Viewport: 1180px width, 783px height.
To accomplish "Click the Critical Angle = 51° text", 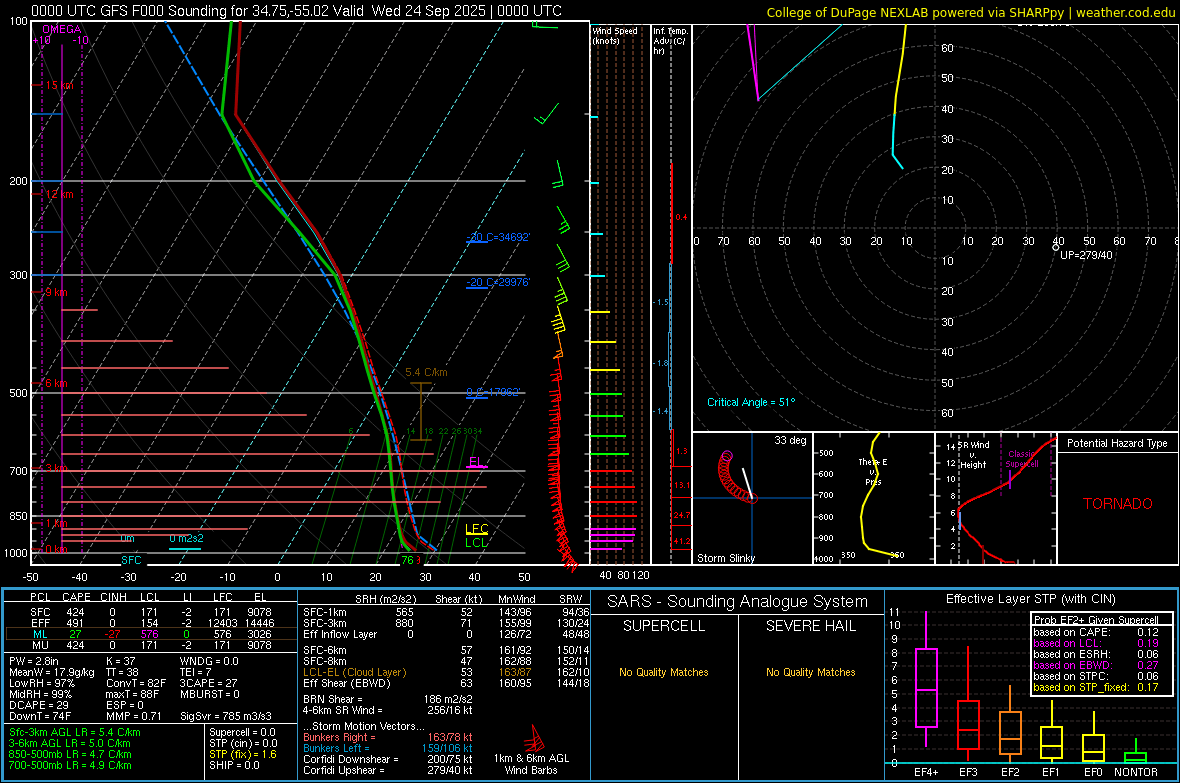I will (750, 402).
